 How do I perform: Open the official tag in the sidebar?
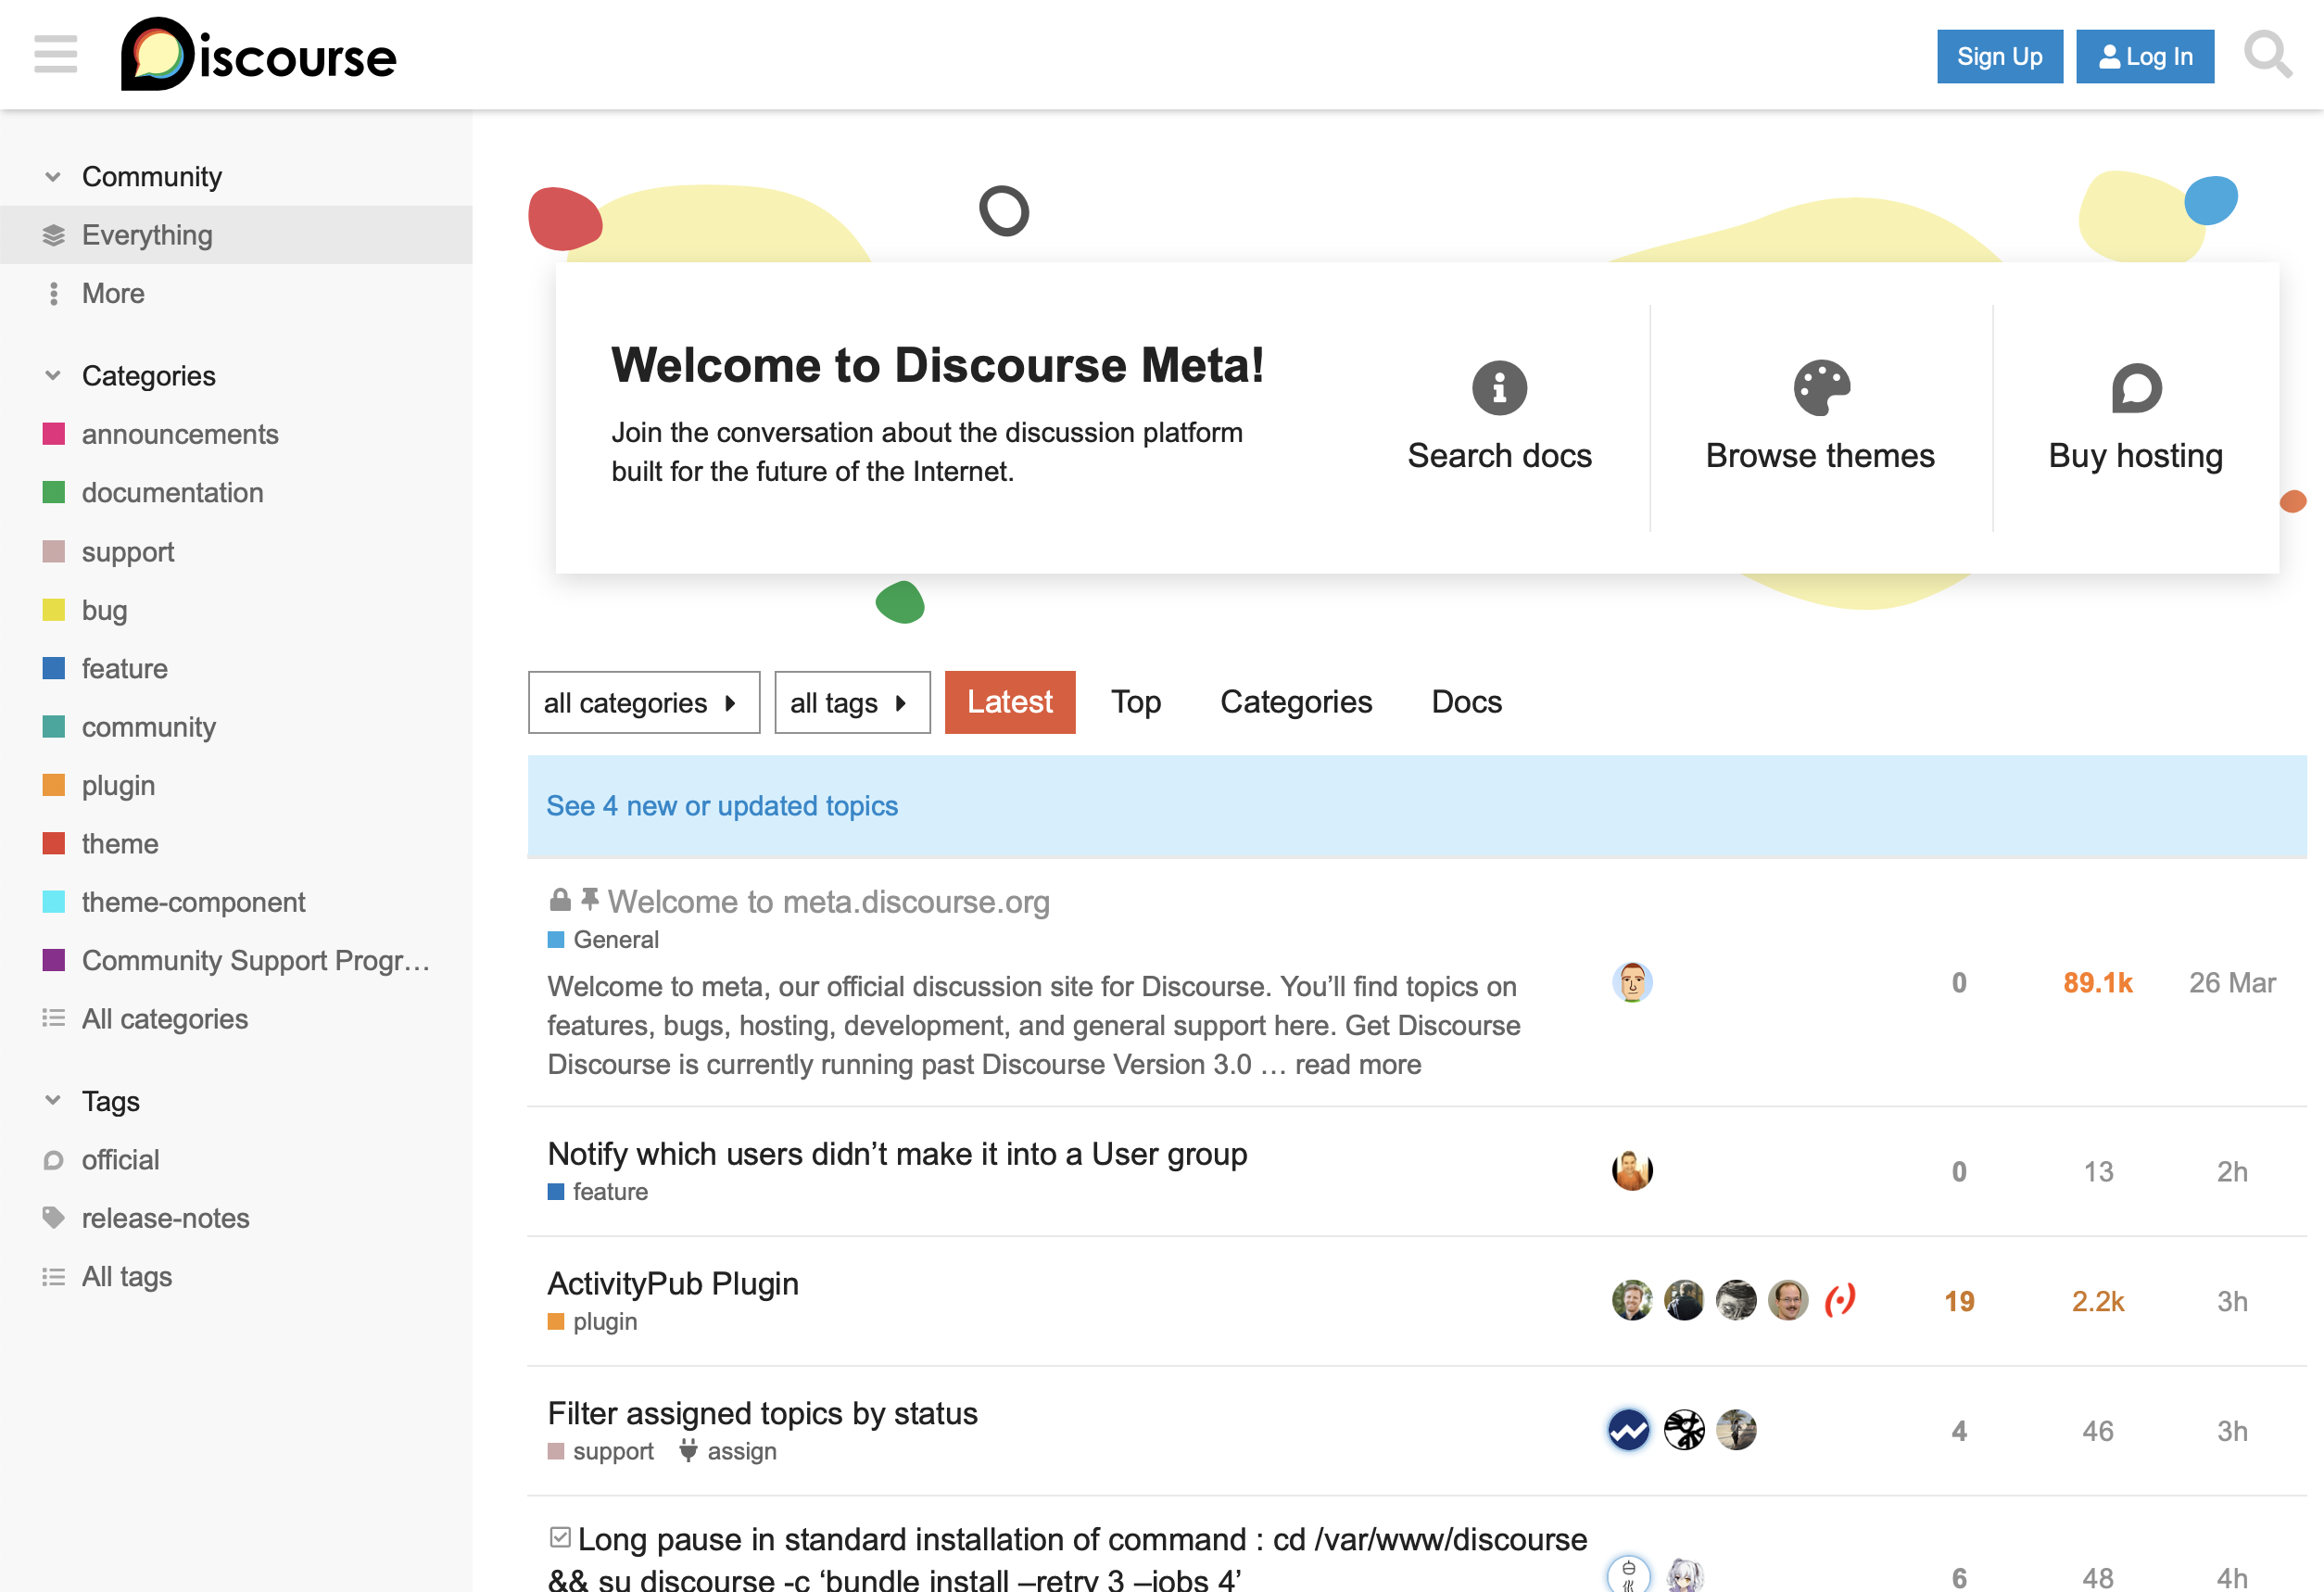pos(120,1160)
